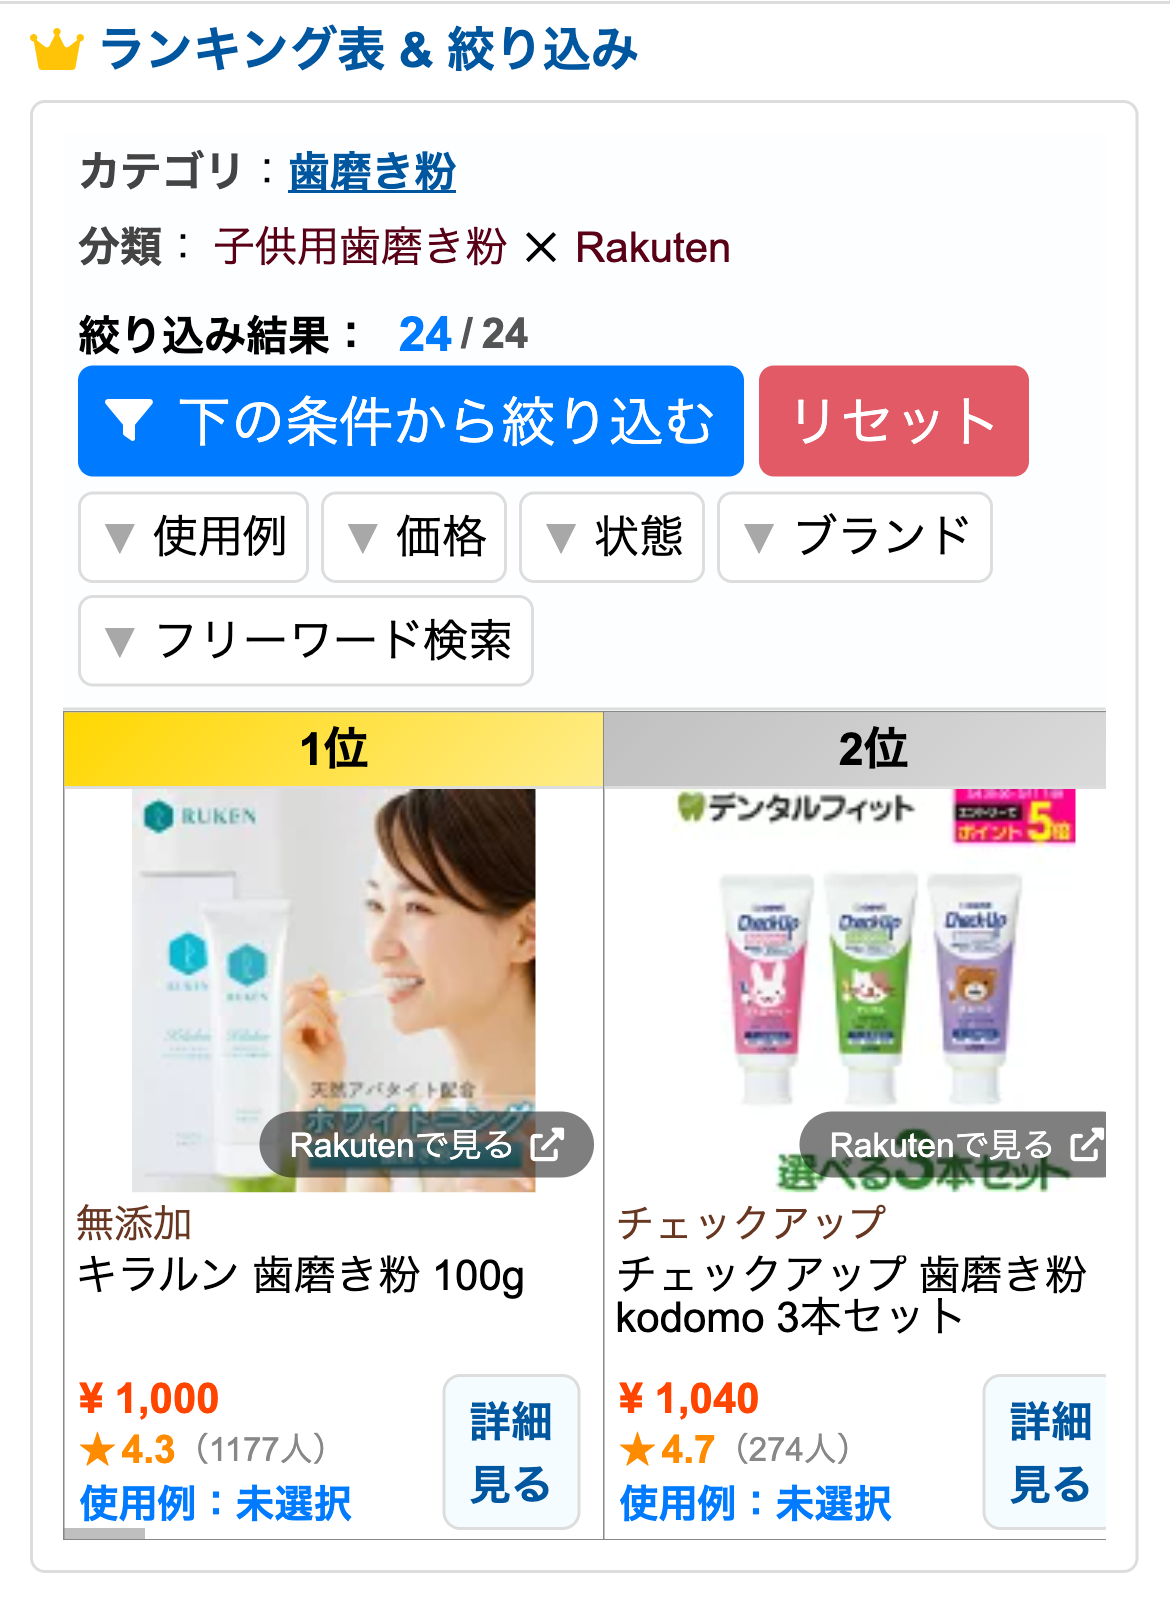1170x1600 pixels.
Task: Click the funnel filter icon on blue button
Action: [x=129, y=420]
